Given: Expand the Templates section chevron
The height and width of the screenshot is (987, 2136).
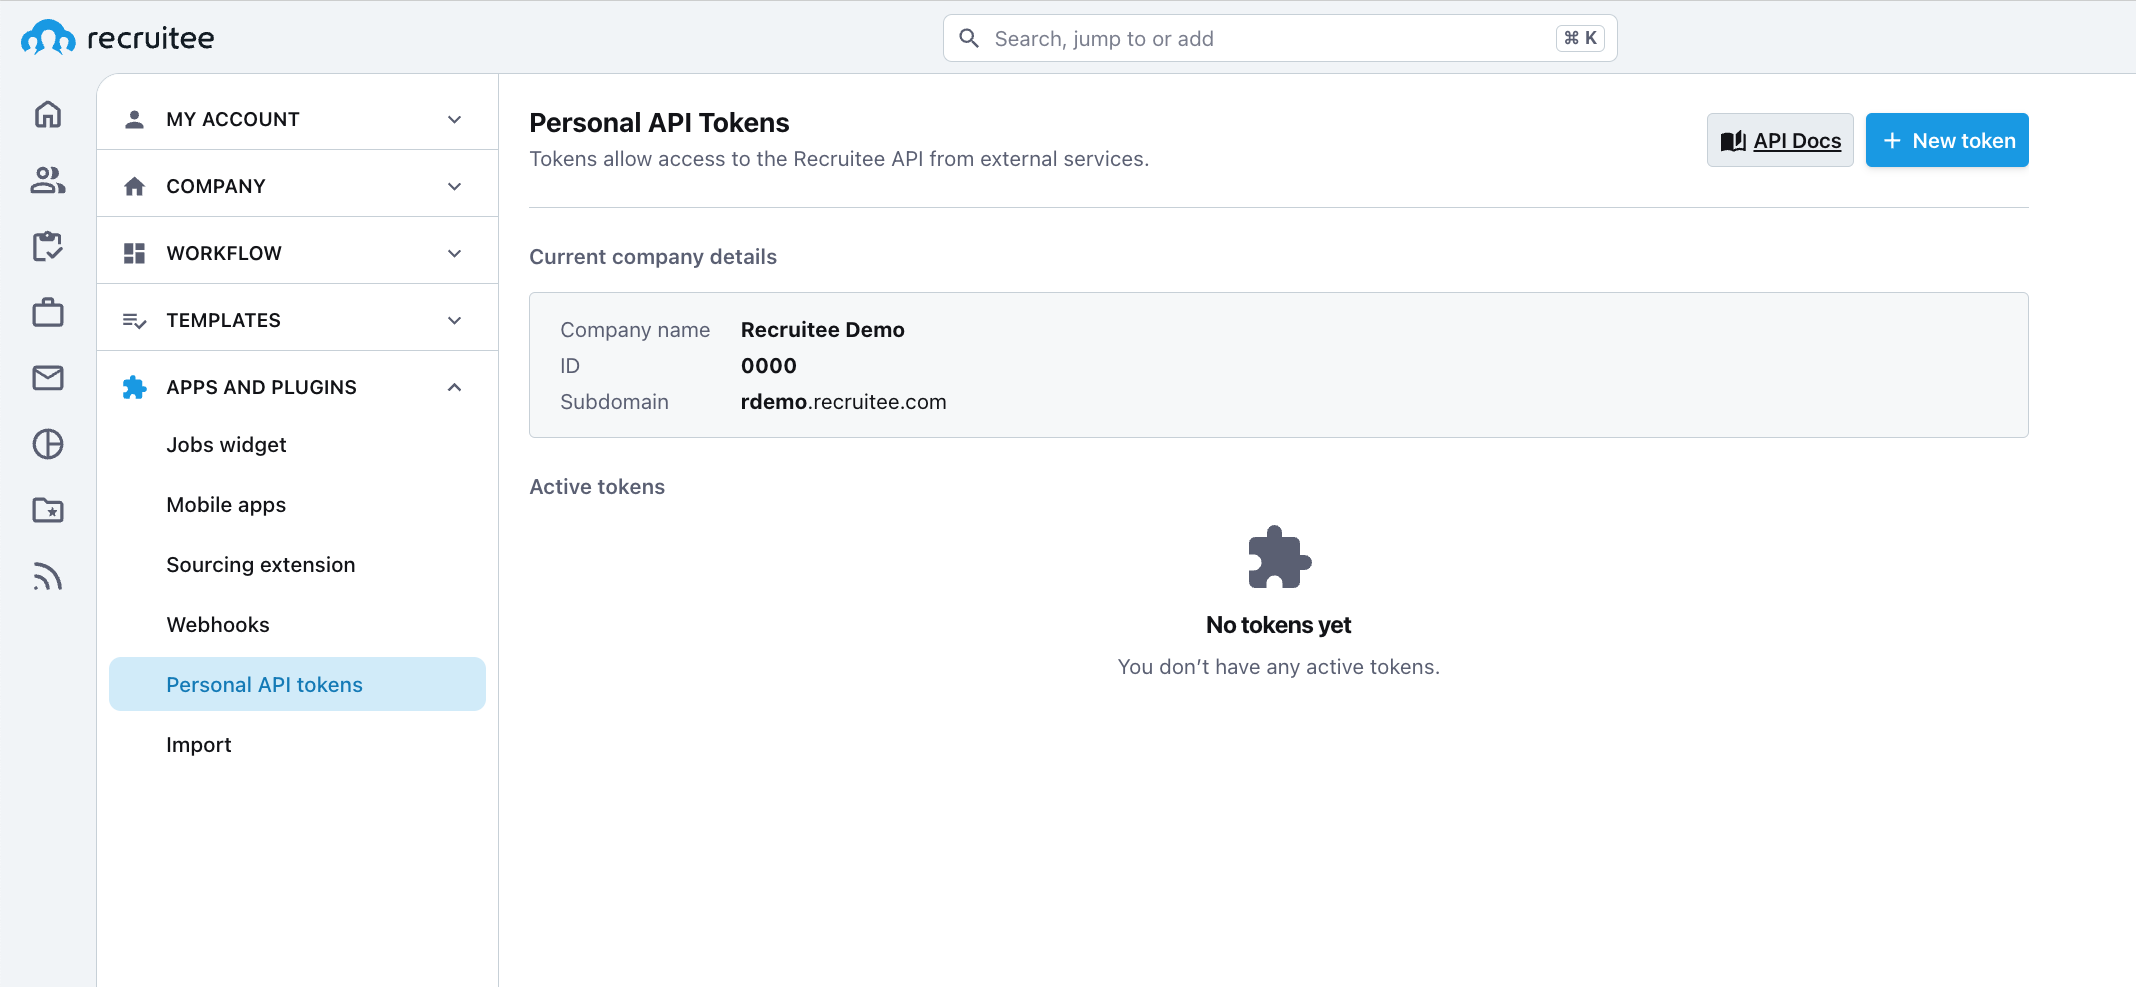Looking at the screenshot, I should coord(455,320).
